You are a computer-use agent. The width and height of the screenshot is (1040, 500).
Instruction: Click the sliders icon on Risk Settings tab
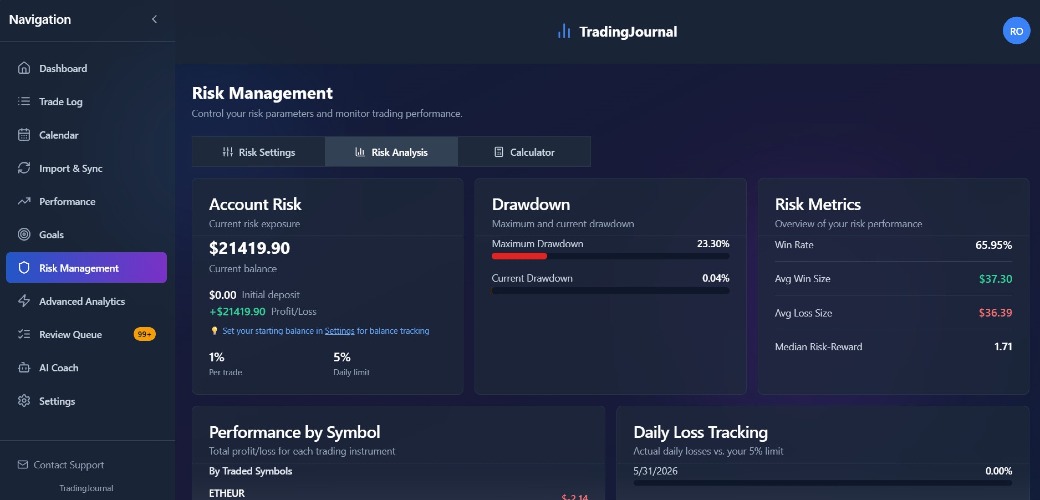[x=228, y=152]
